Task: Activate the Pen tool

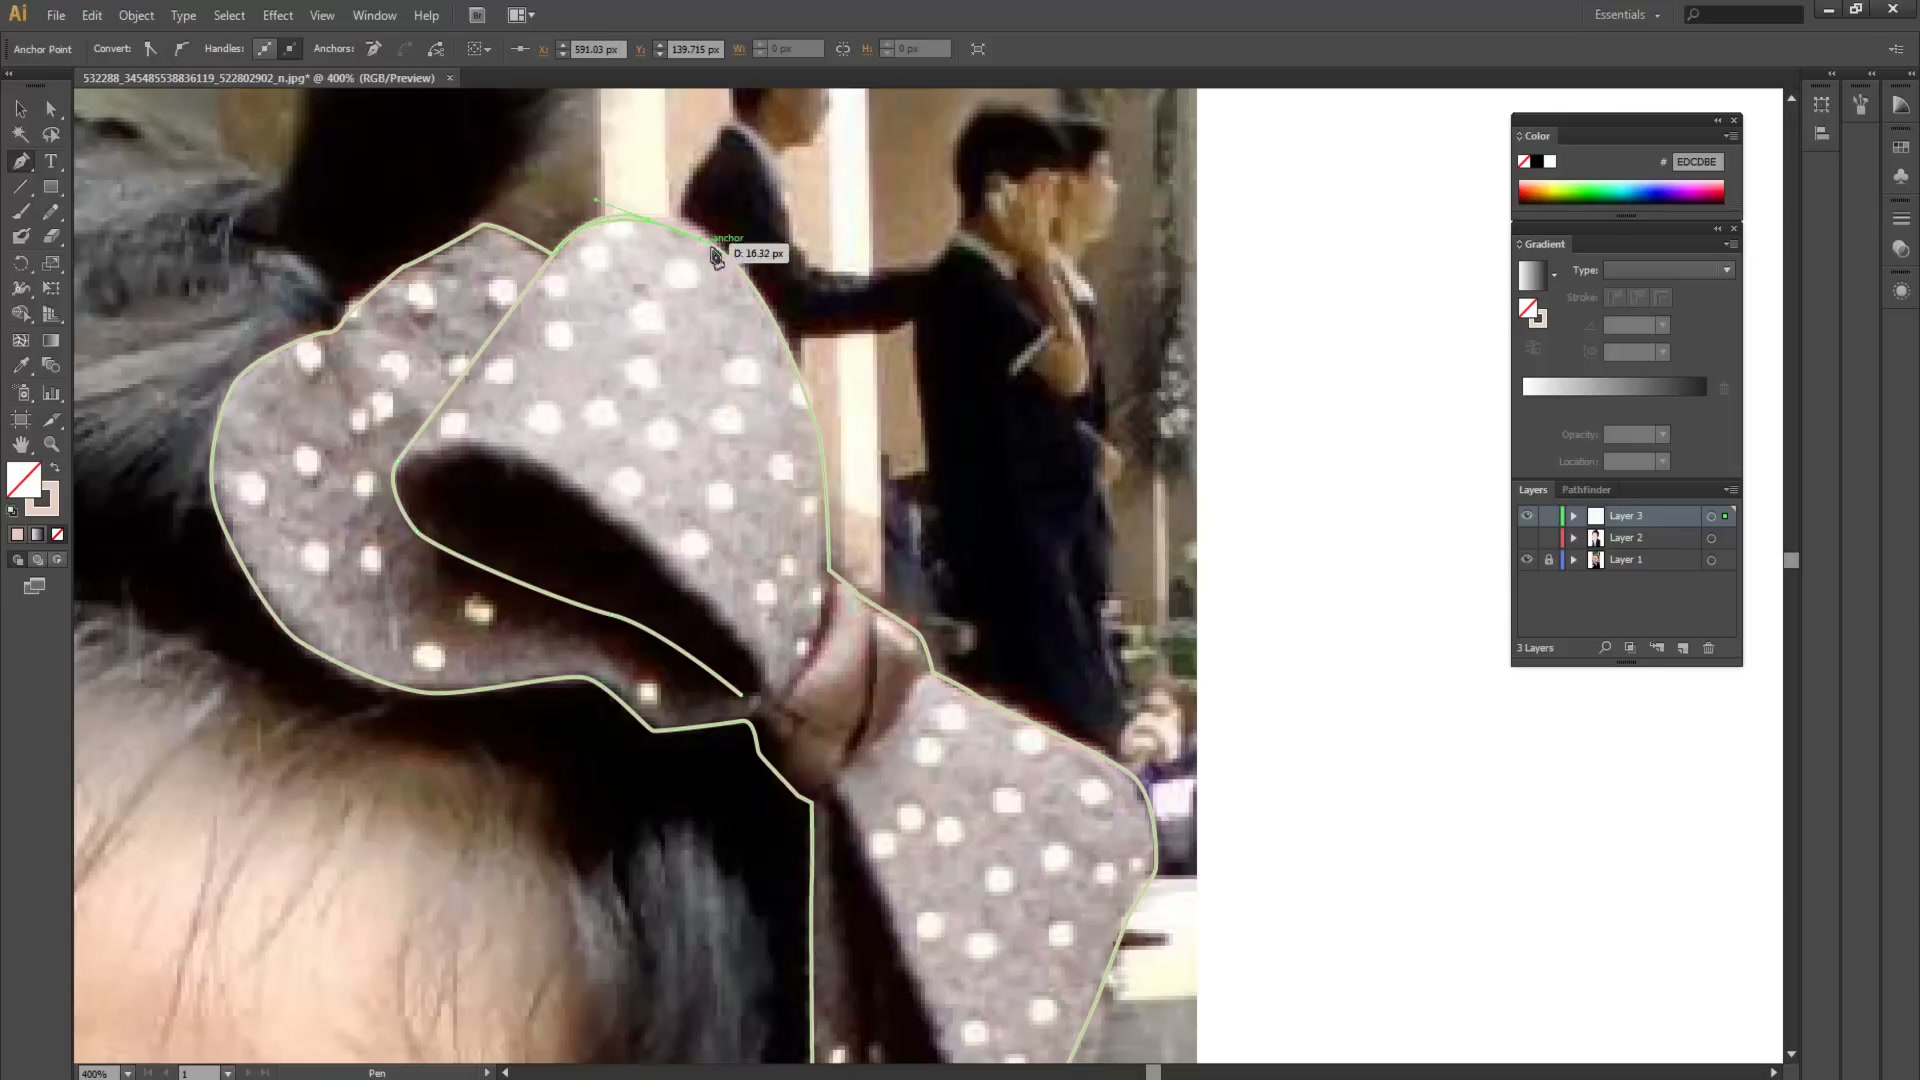Action: pos(21,161)
